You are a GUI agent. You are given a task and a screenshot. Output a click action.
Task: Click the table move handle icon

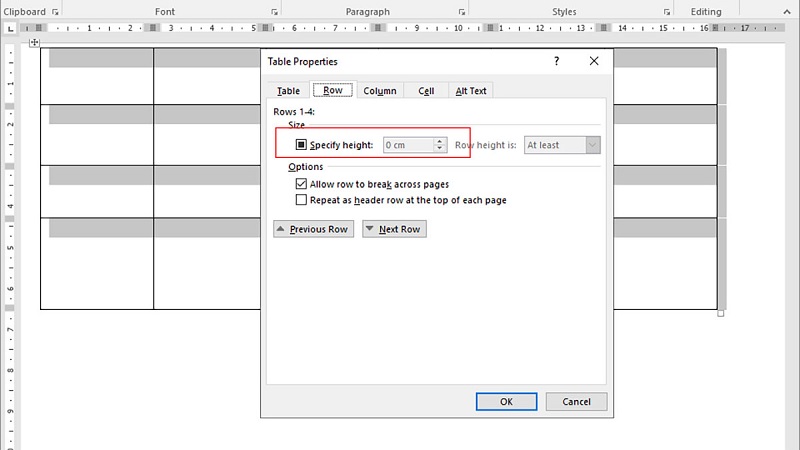[x=34, y=42]
